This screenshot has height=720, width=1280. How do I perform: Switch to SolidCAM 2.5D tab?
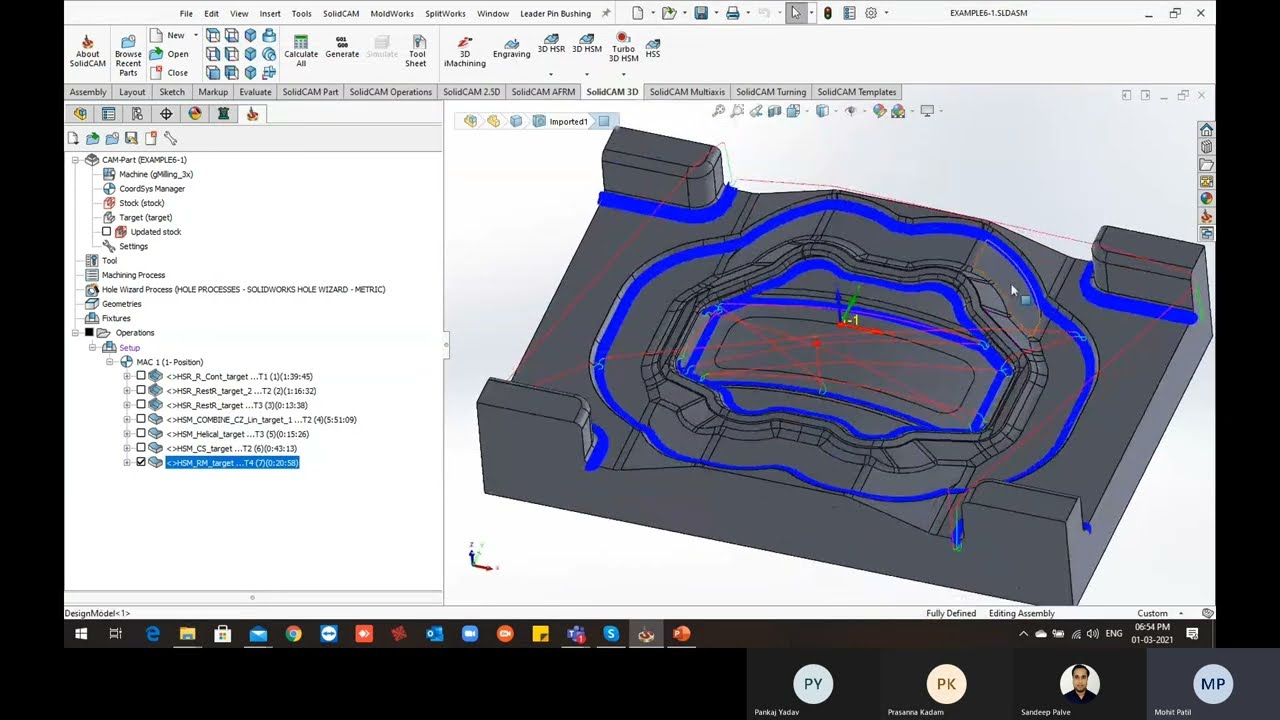coord(471,92)
